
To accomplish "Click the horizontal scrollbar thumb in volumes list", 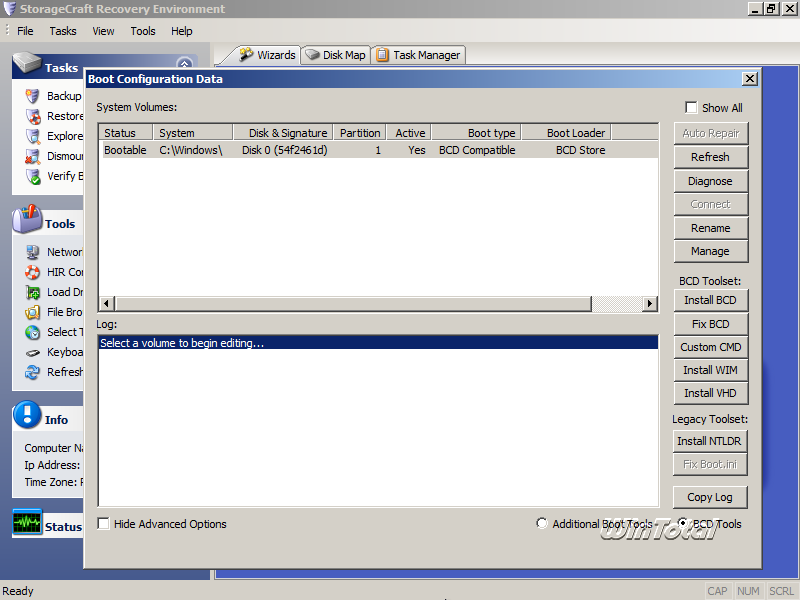I will click(353, 304).
